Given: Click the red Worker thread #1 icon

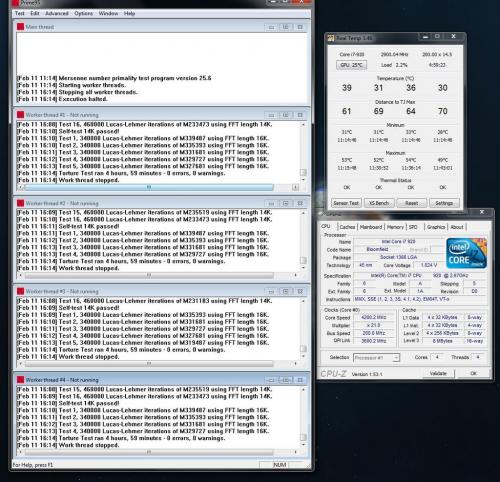Looking at the screenshot, I should coord(20,115).
